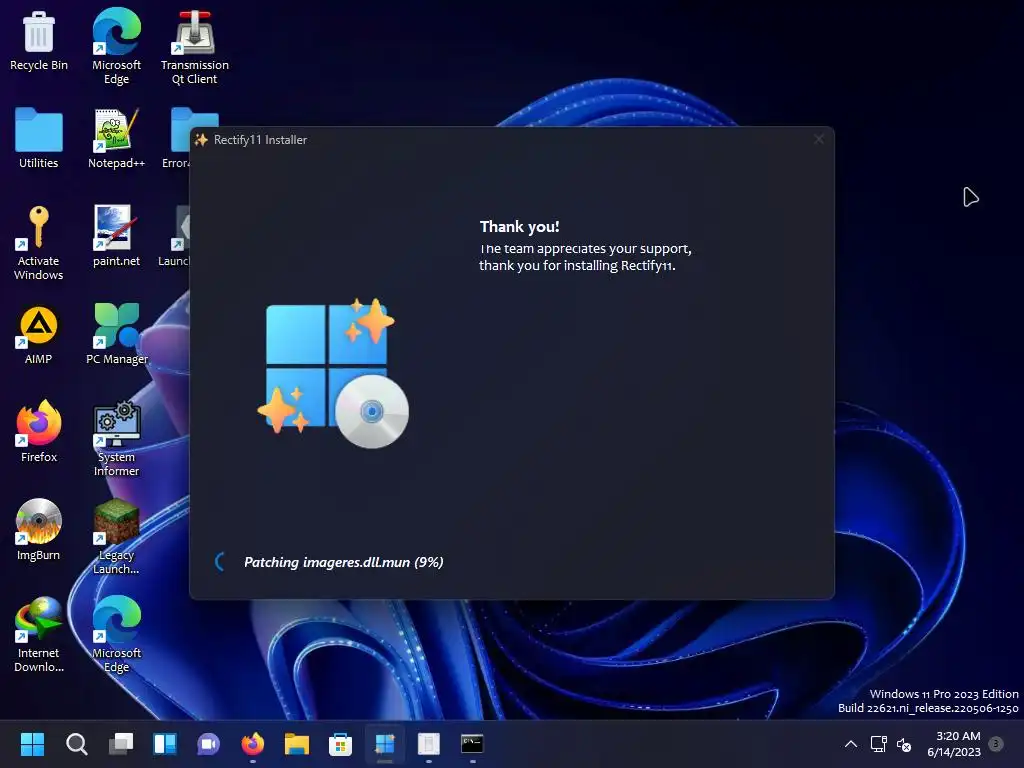Open the Activate Windows key shortcut
Image resolution: width=1024 pixels, height=768 pixels.
click(x=39, y=243)
